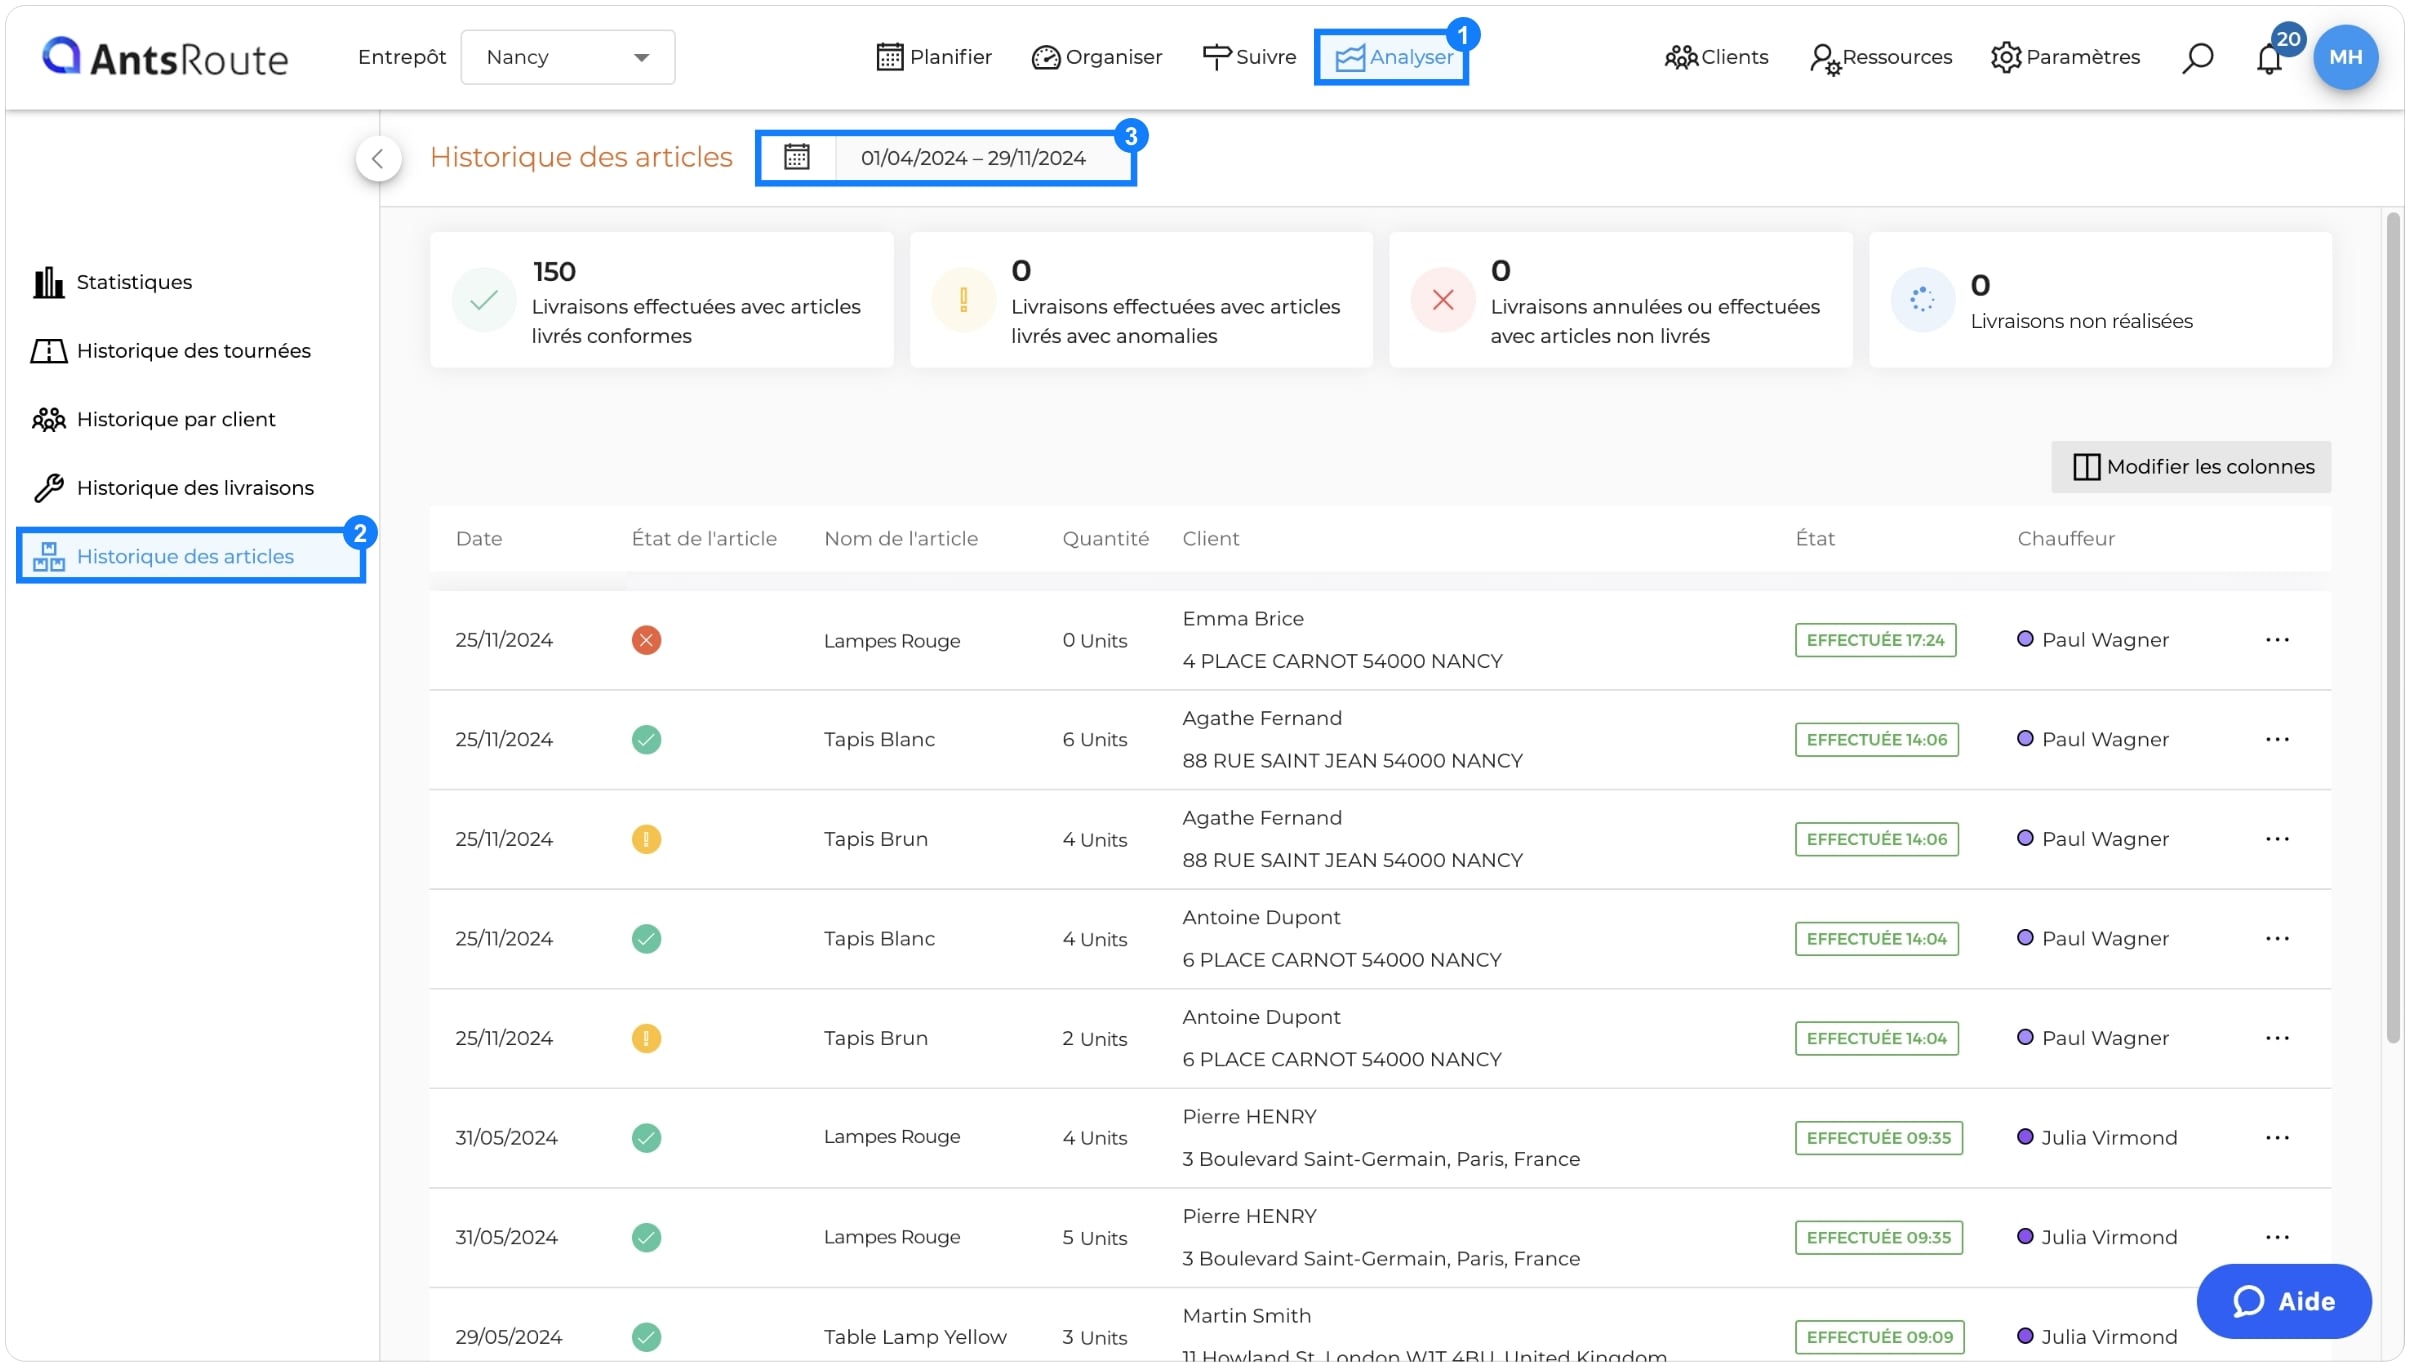Open more options for Pierre HENRY 5 Units row

pos(2277,1237)
